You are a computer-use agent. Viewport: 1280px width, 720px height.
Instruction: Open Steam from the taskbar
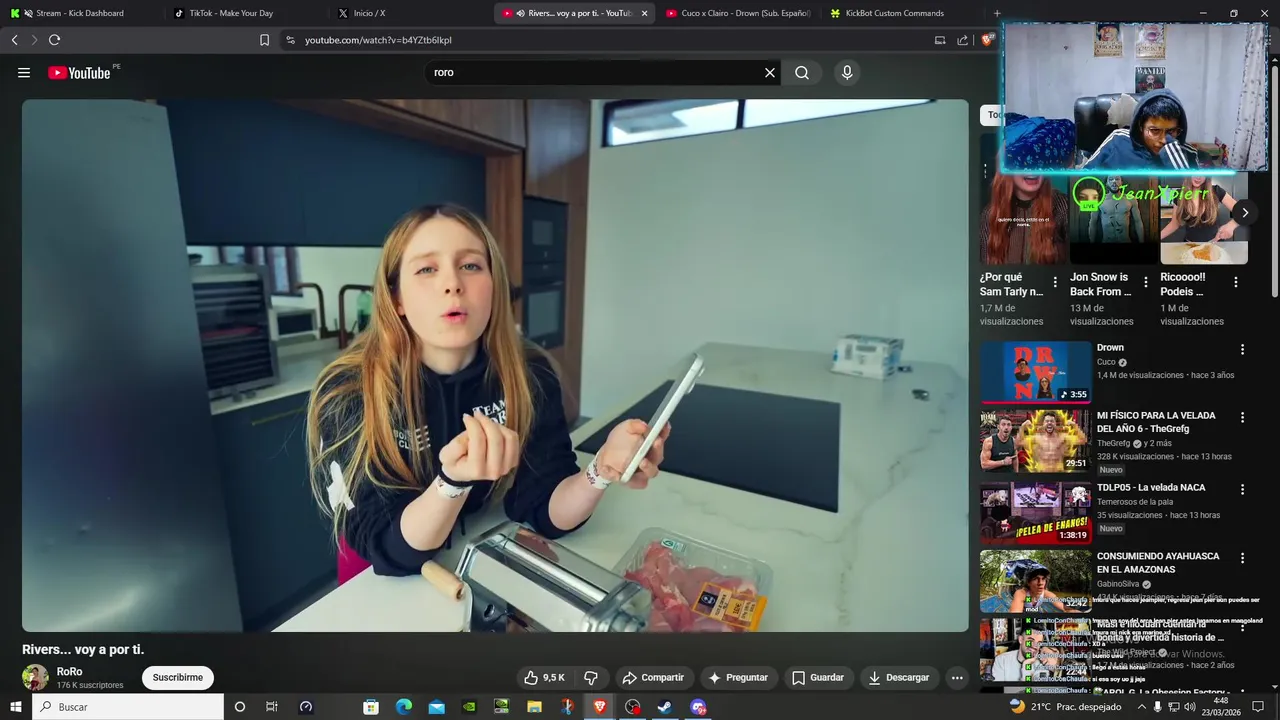[665, 707]
